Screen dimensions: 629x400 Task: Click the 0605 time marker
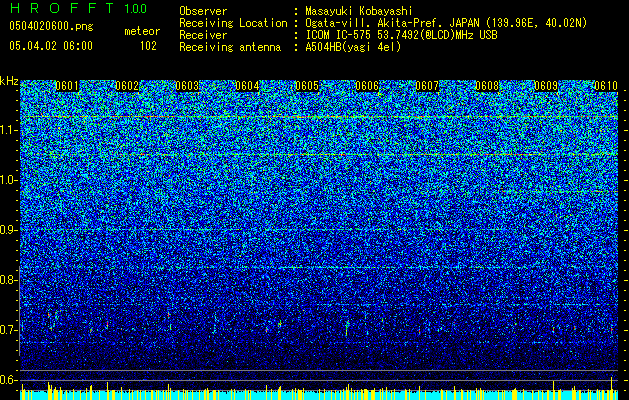[x=307, y=86]
